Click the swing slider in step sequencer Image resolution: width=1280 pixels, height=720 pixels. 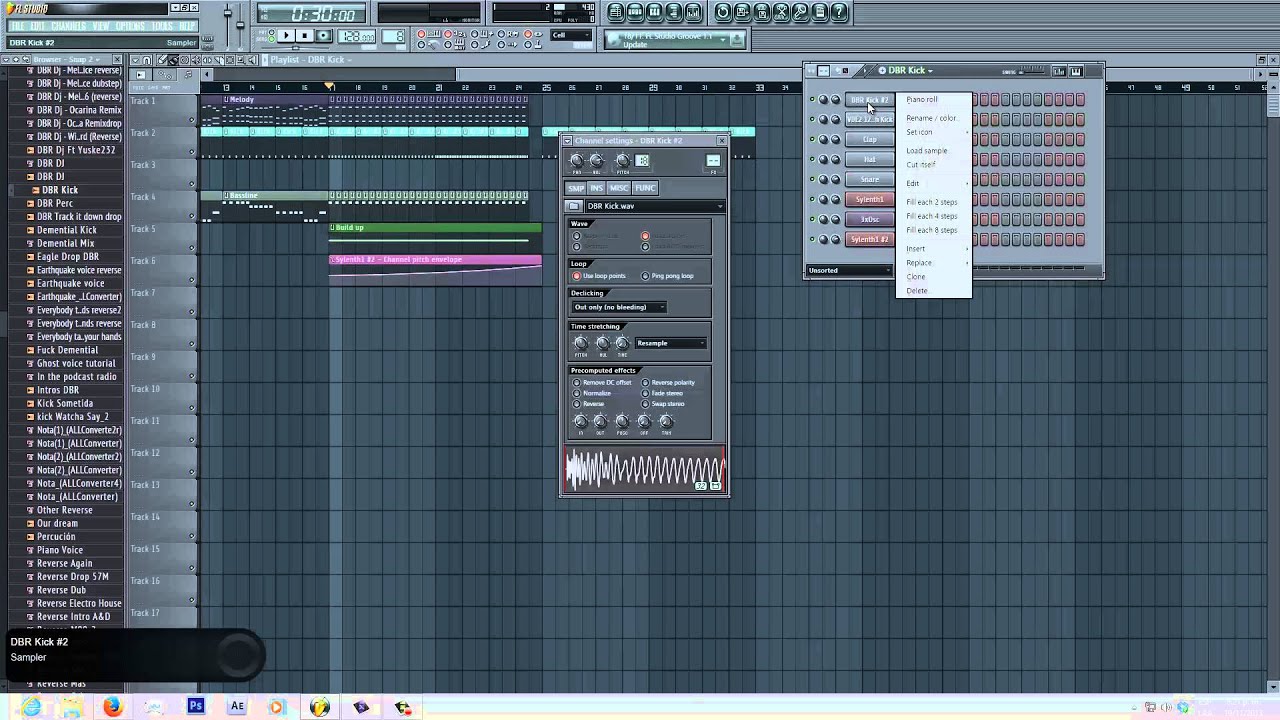pos(1032,71)
